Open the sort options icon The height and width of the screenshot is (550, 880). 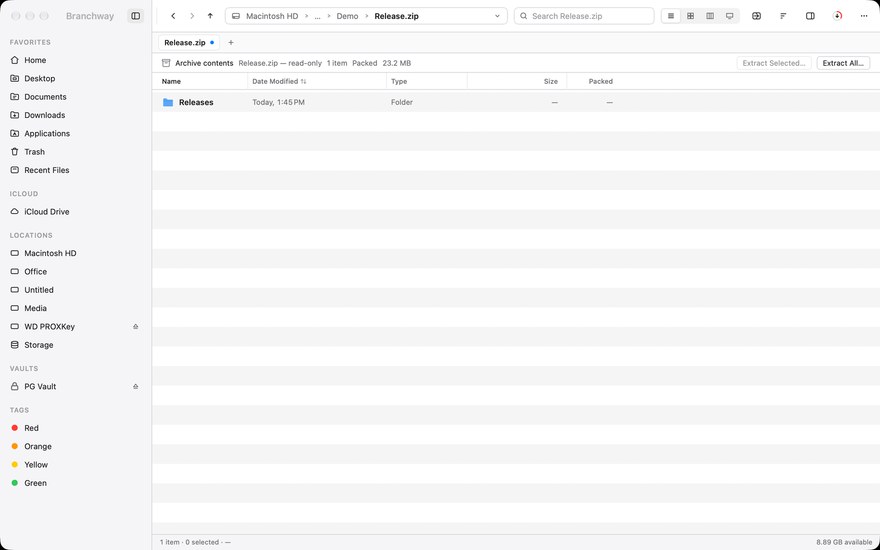tap(783, 16)
